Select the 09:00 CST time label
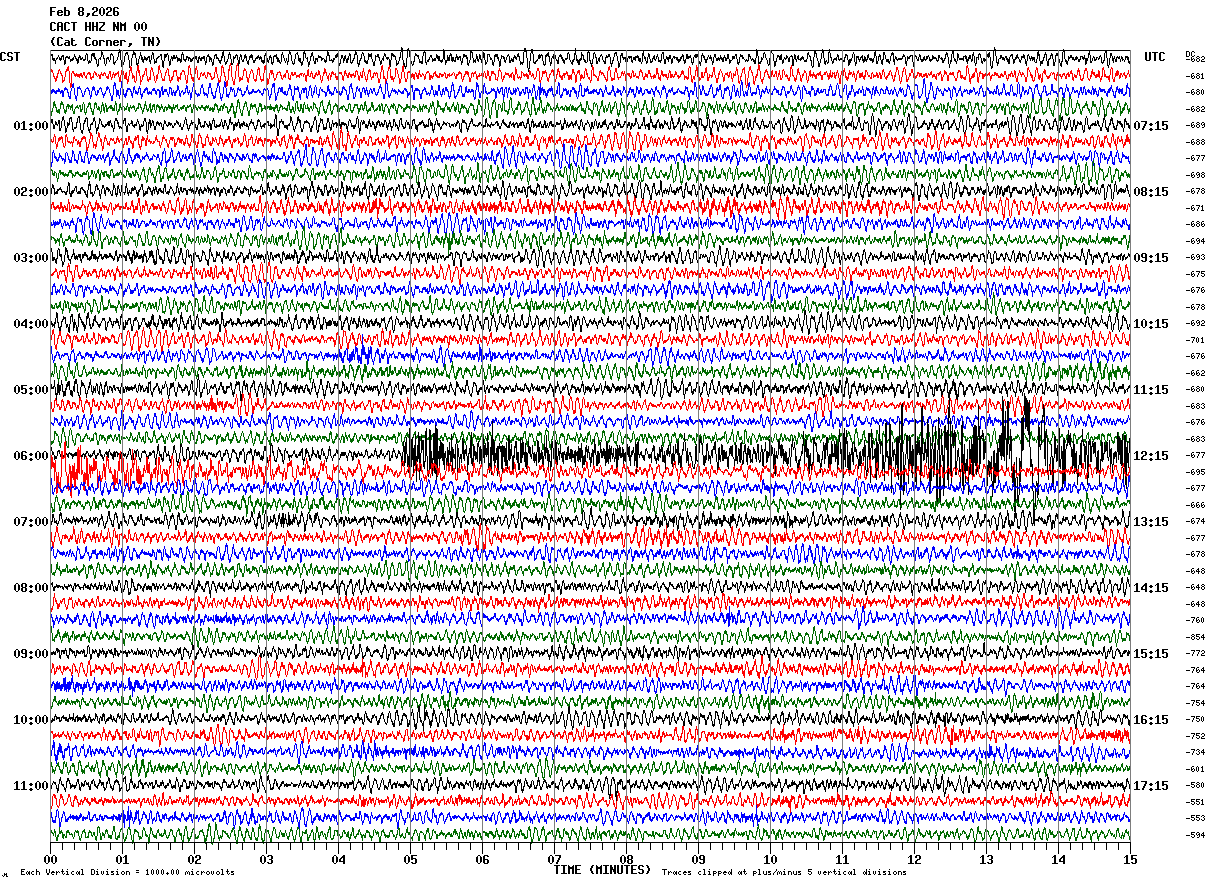 pyautogui.click(x=31, y=654)
